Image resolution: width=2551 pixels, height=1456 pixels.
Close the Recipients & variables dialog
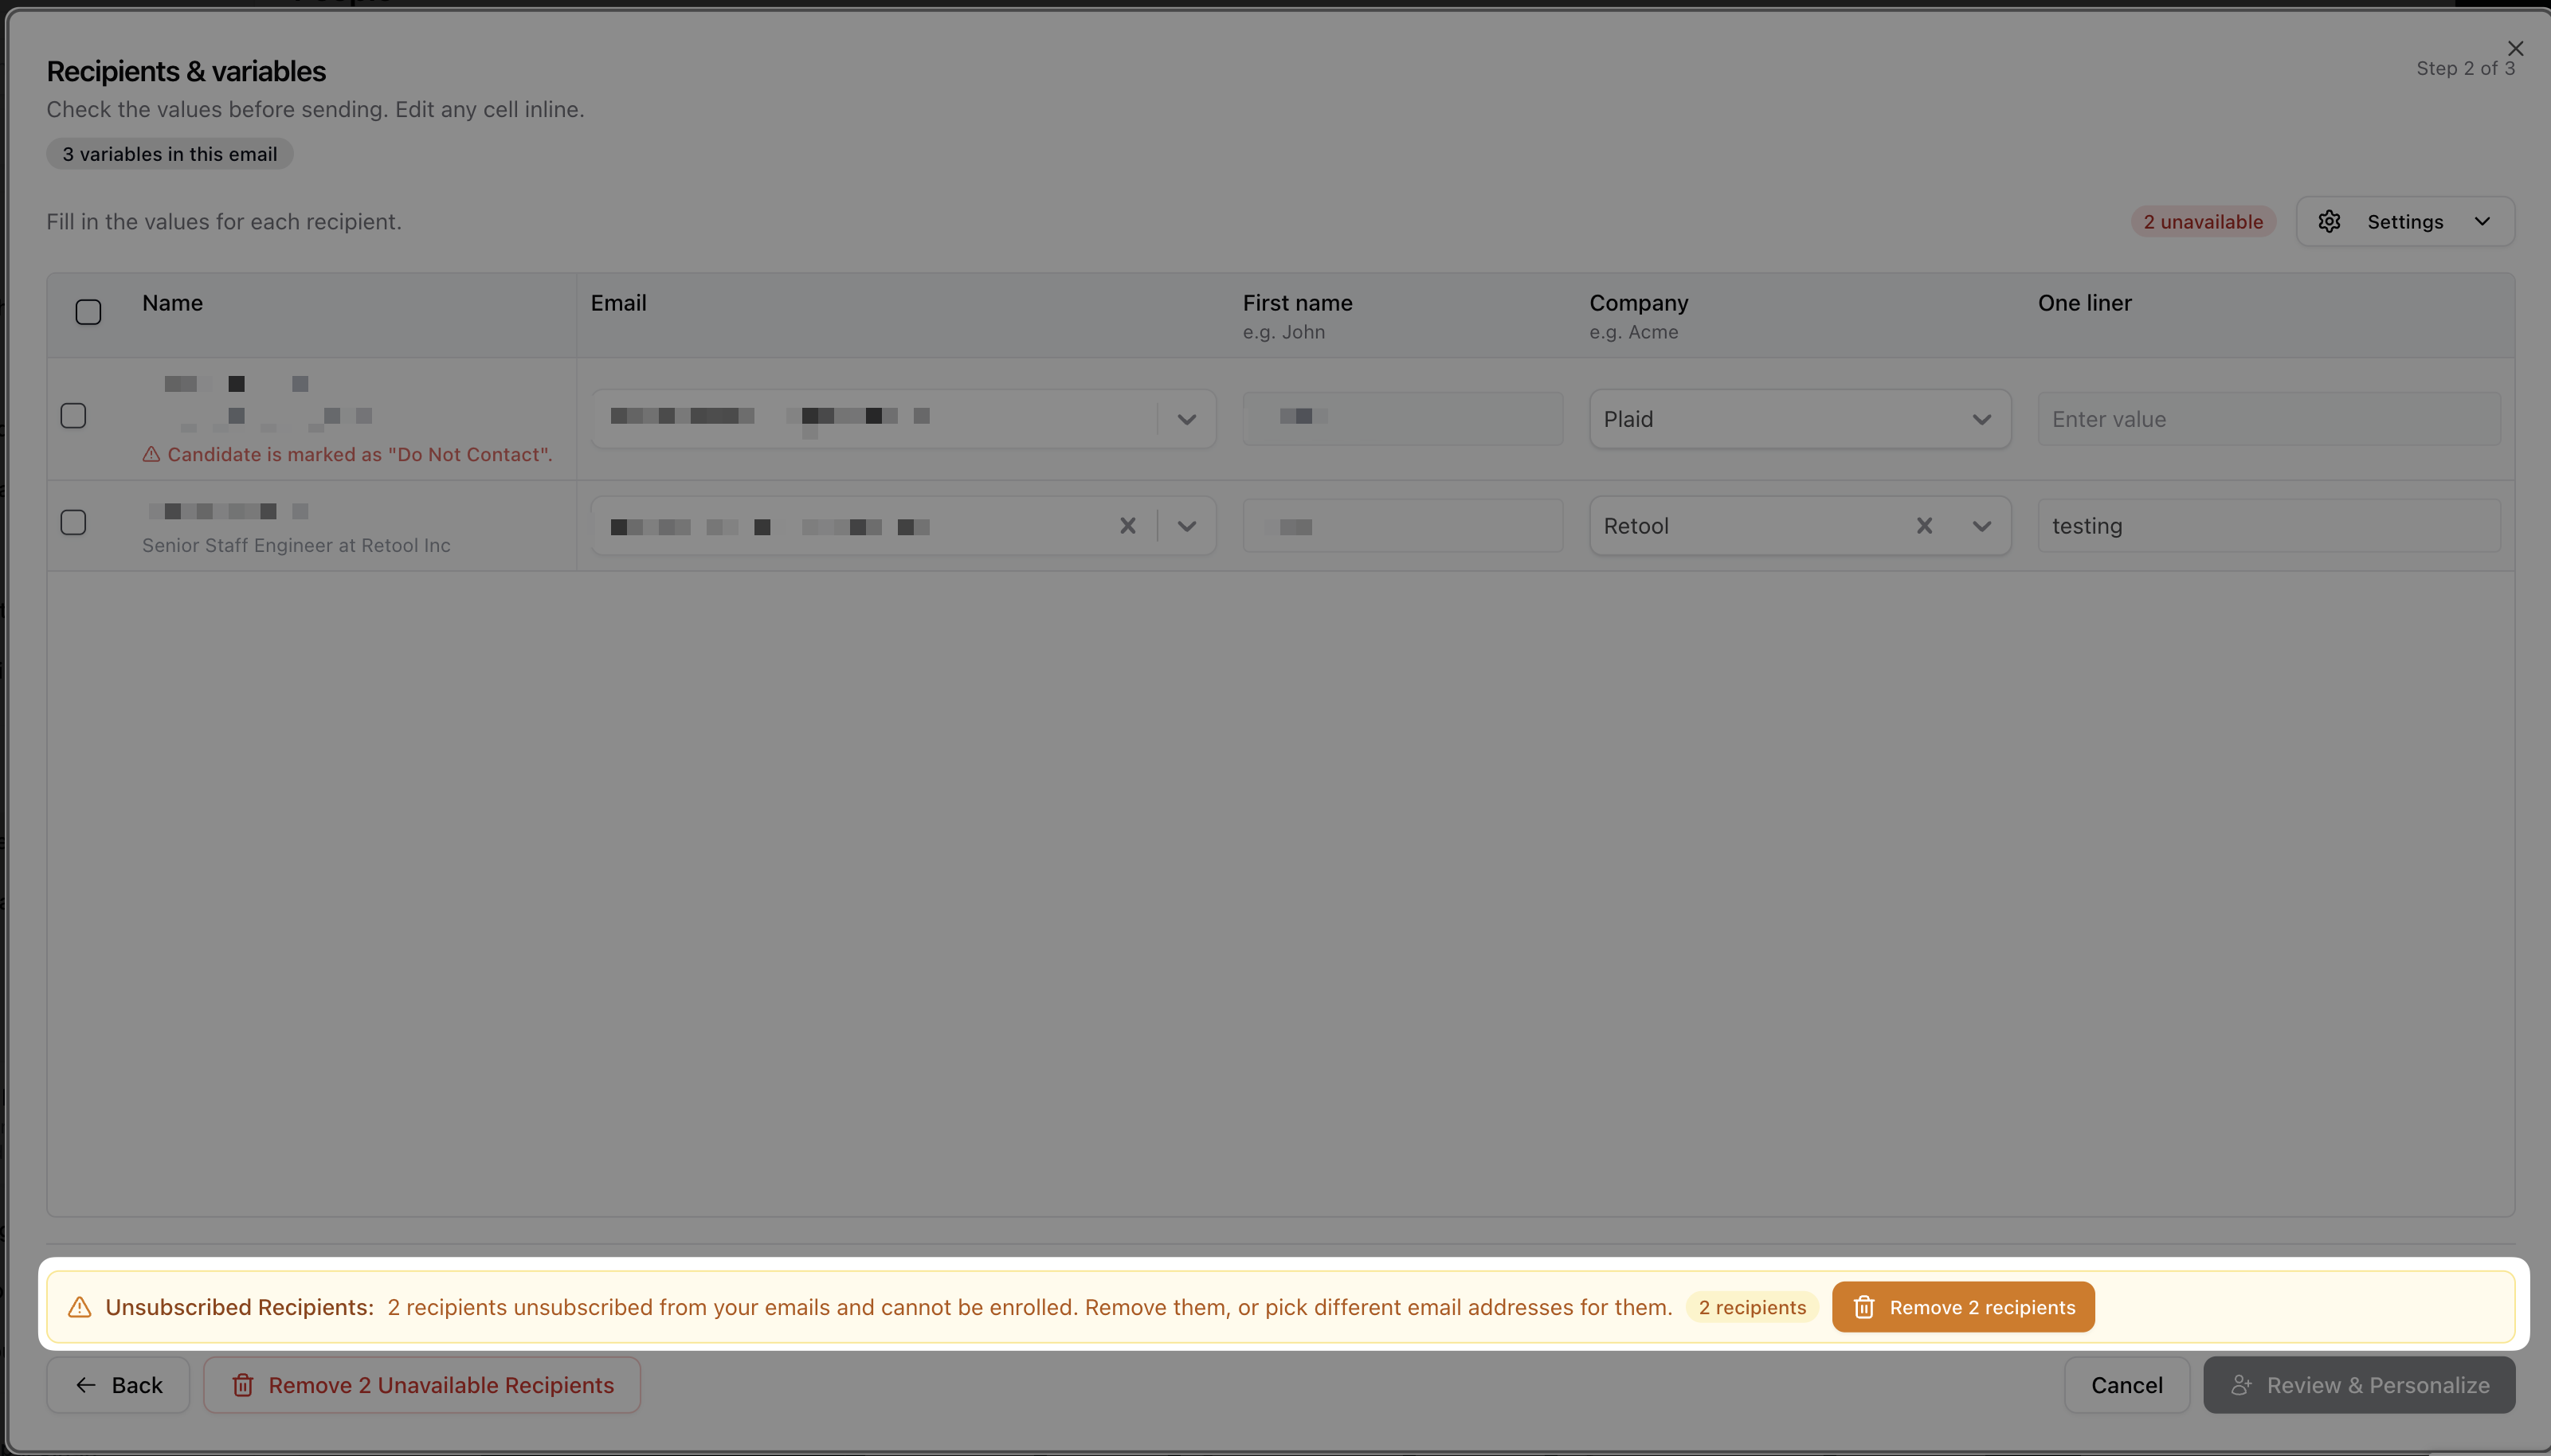pos(2515,48)
